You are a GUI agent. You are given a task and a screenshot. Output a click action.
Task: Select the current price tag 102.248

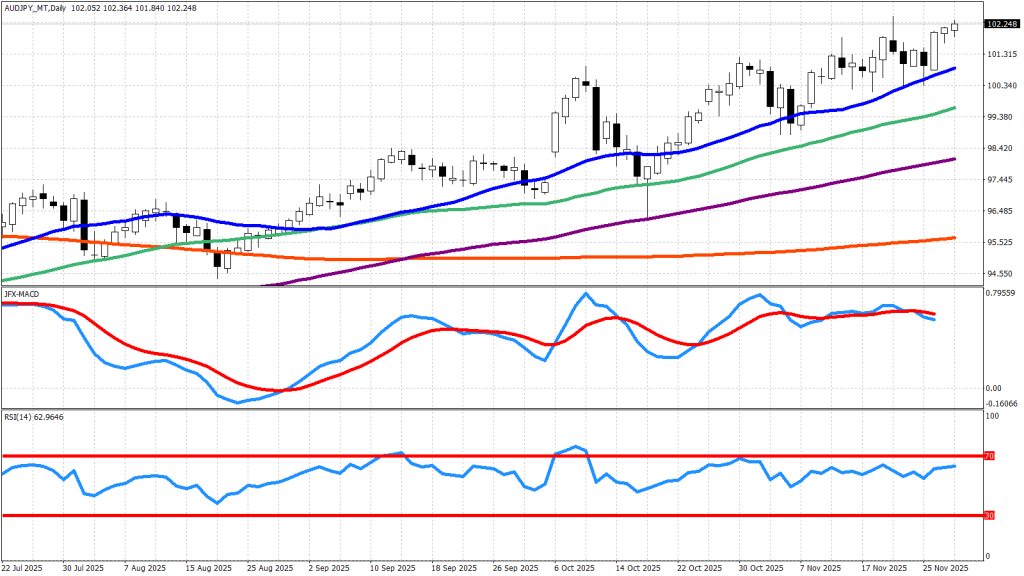(1003, 25)
